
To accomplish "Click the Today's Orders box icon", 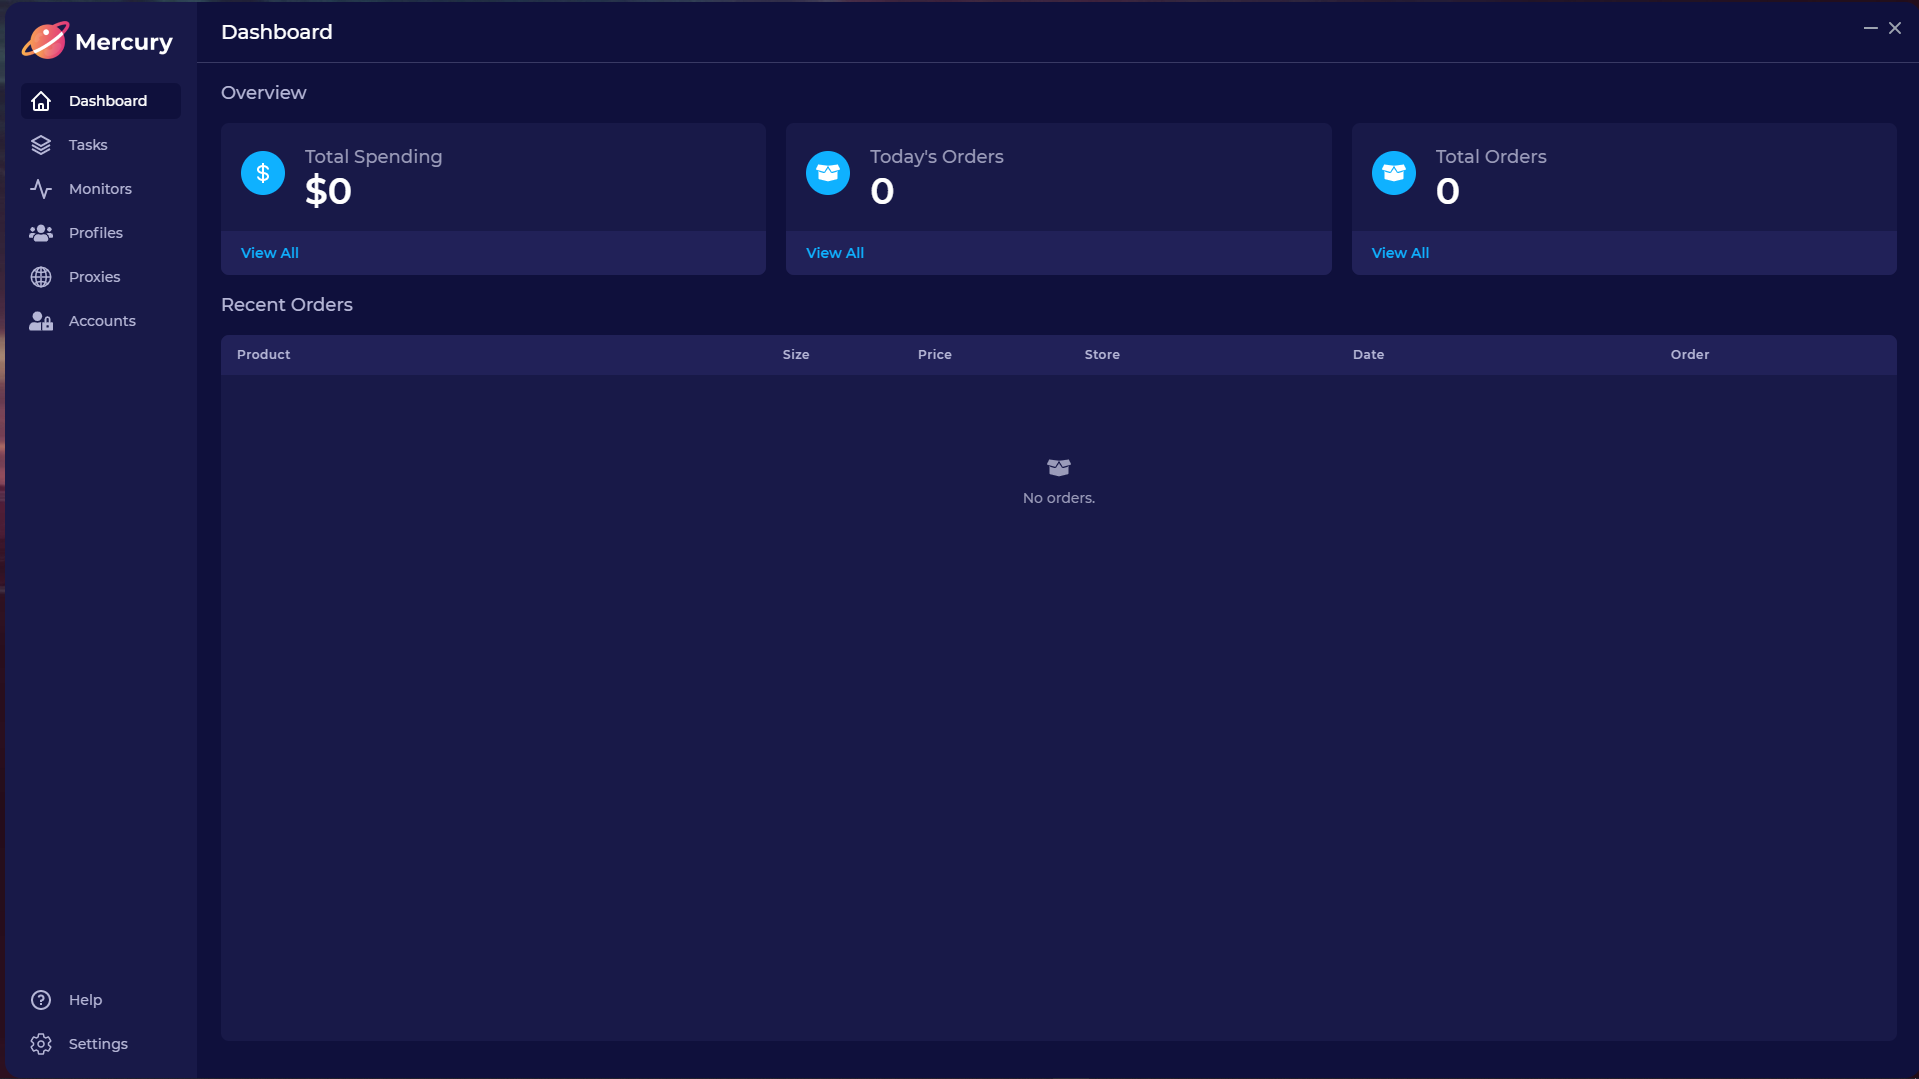I will coord(828,173).
